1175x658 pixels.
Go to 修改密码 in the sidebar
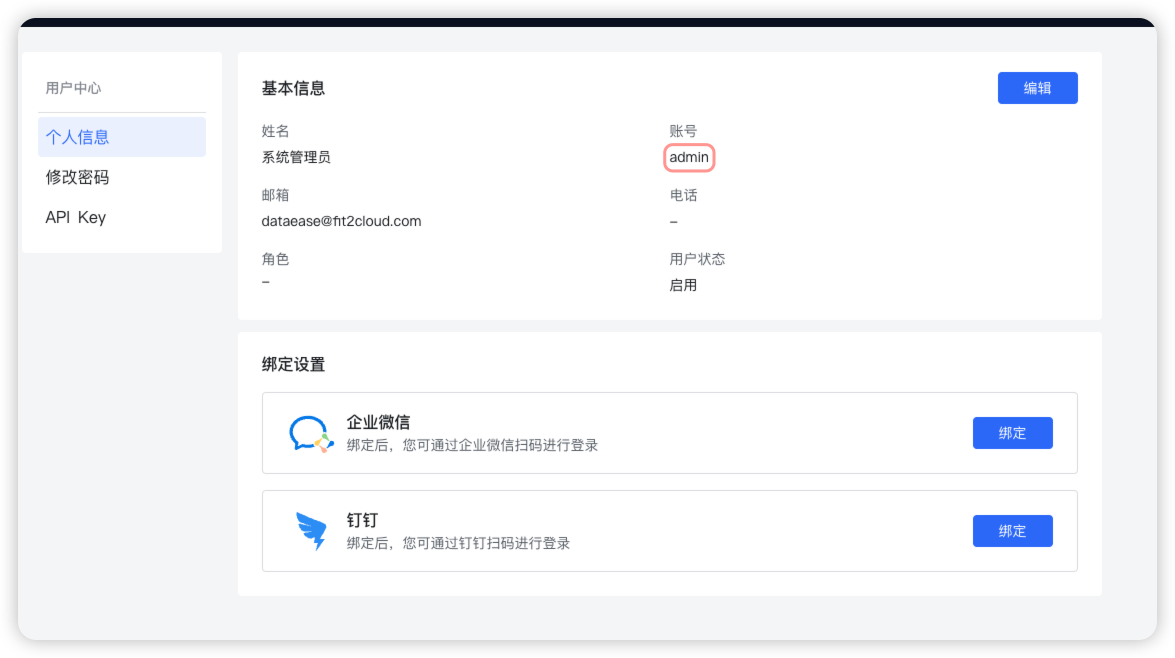click(78, 177)
